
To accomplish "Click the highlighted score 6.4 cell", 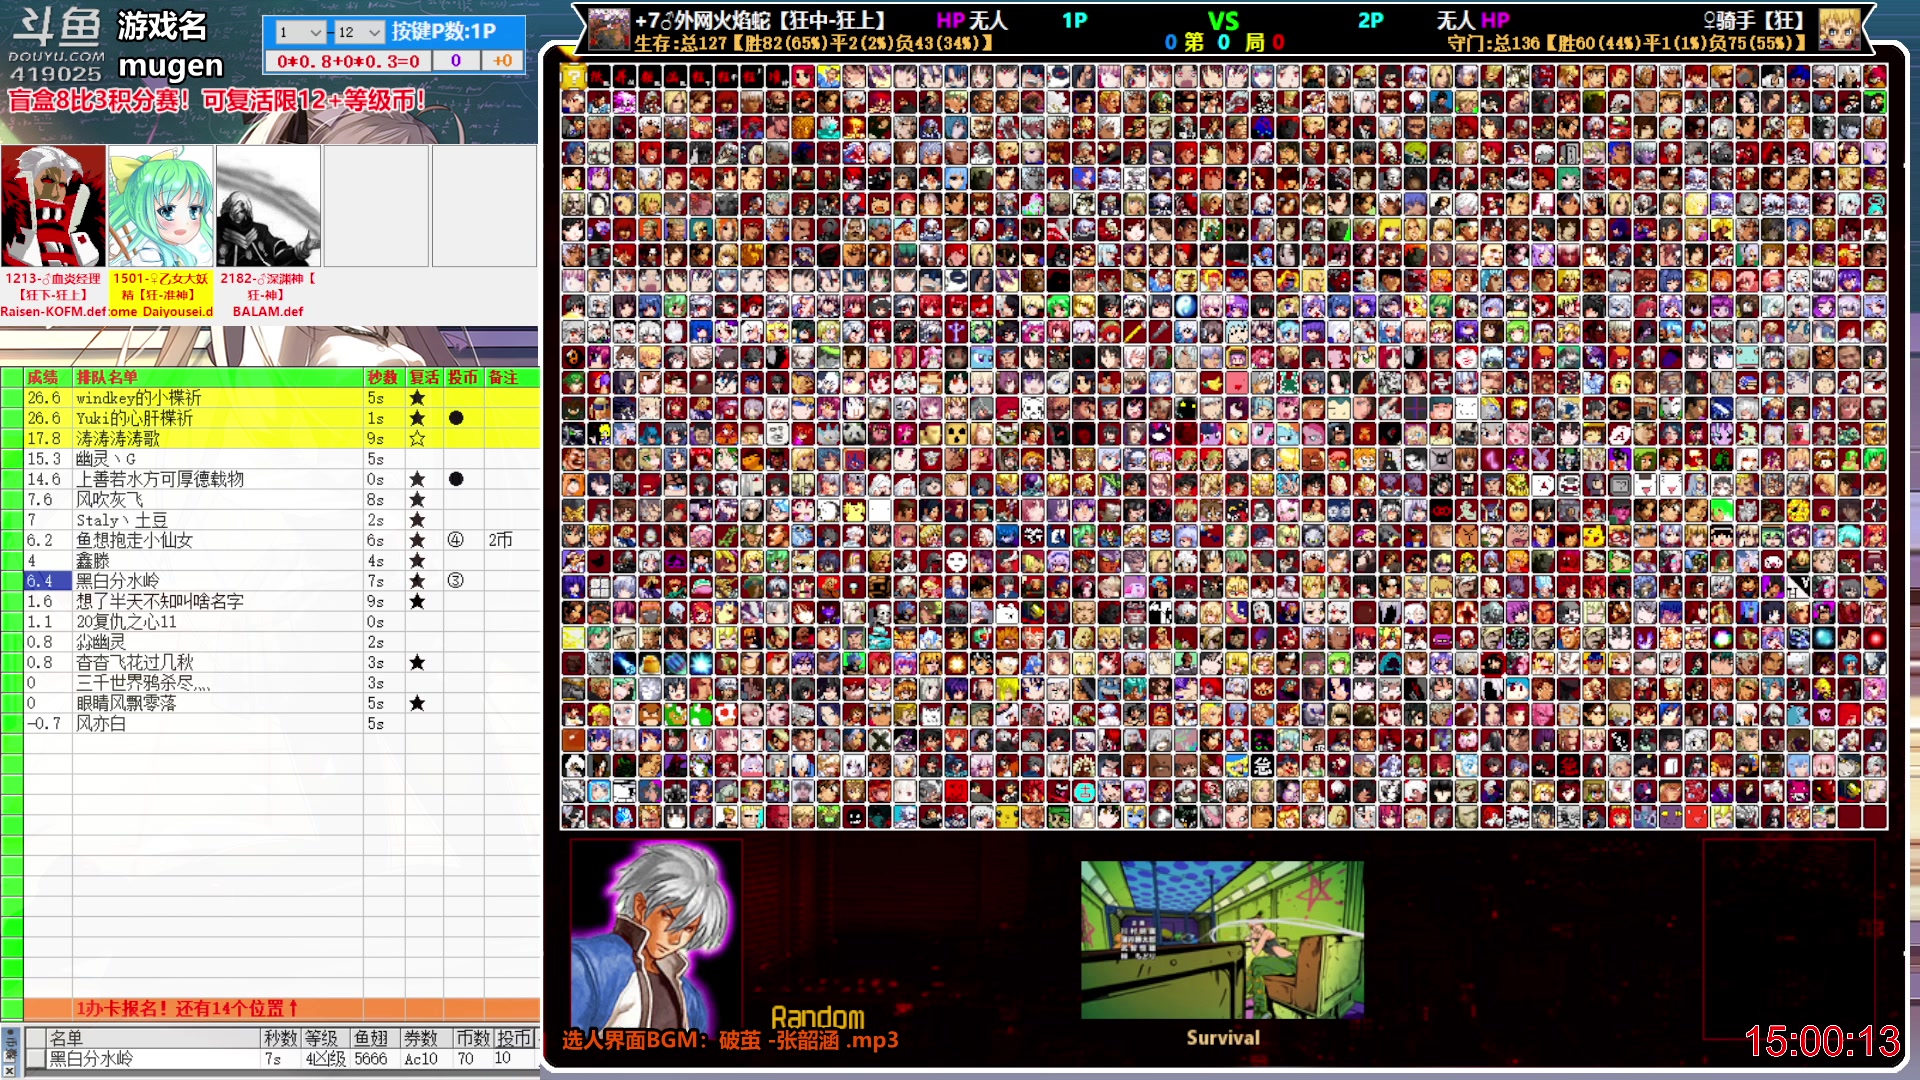I will [47, 581].
